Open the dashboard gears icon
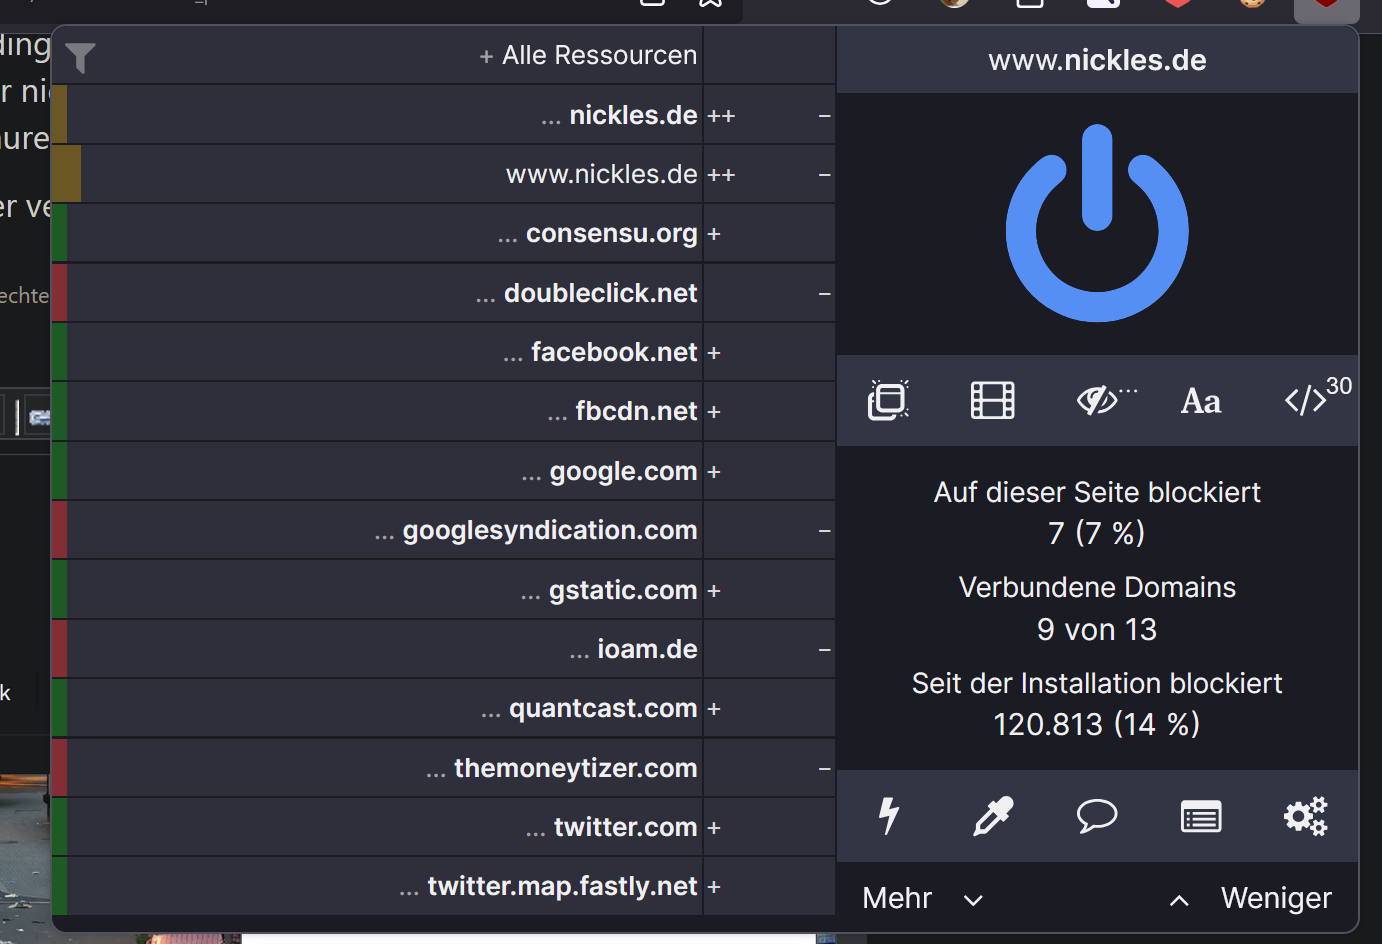Viewport: 1382px width, 944px height. point(1306,816)
